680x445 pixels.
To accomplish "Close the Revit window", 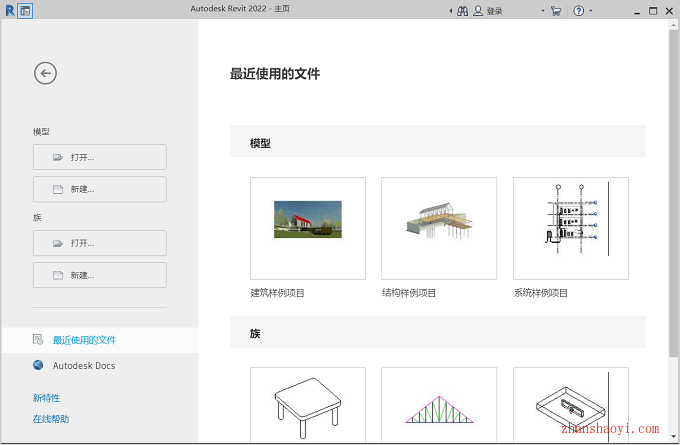I will point(669,11).
